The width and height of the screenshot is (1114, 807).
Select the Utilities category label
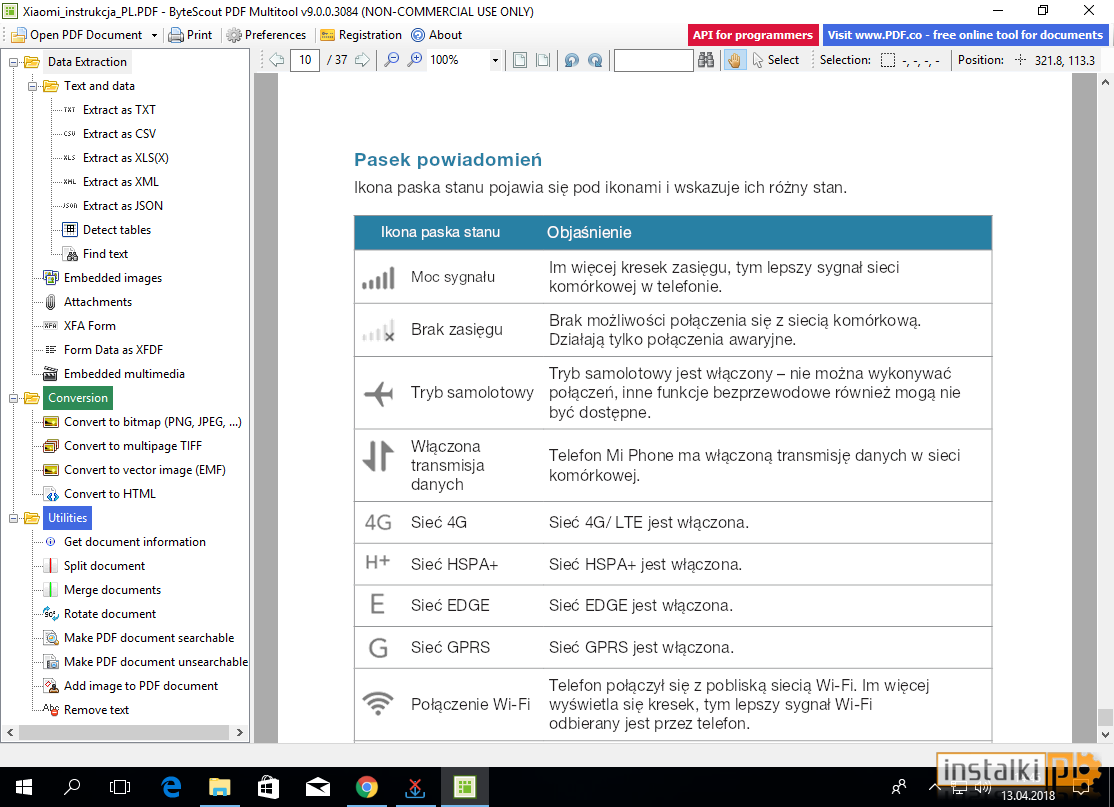pos(67,518)
